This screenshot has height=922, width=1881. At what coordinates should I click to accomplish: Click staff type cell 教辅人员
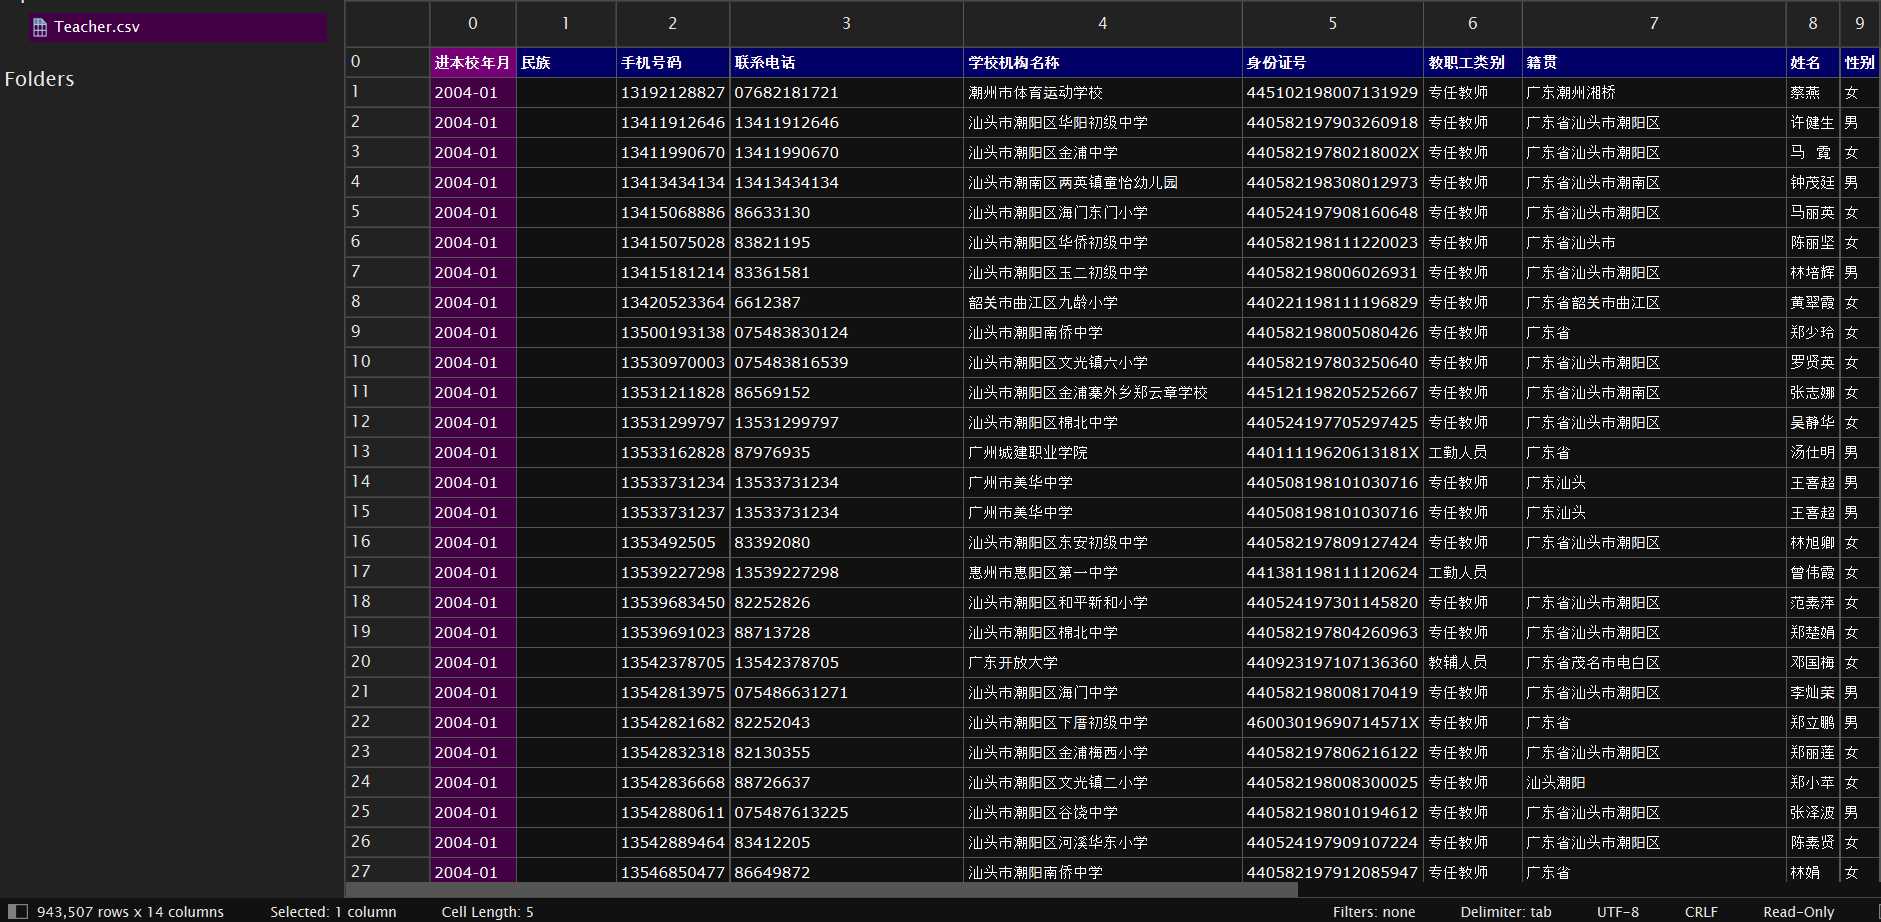pos(1473,662)
